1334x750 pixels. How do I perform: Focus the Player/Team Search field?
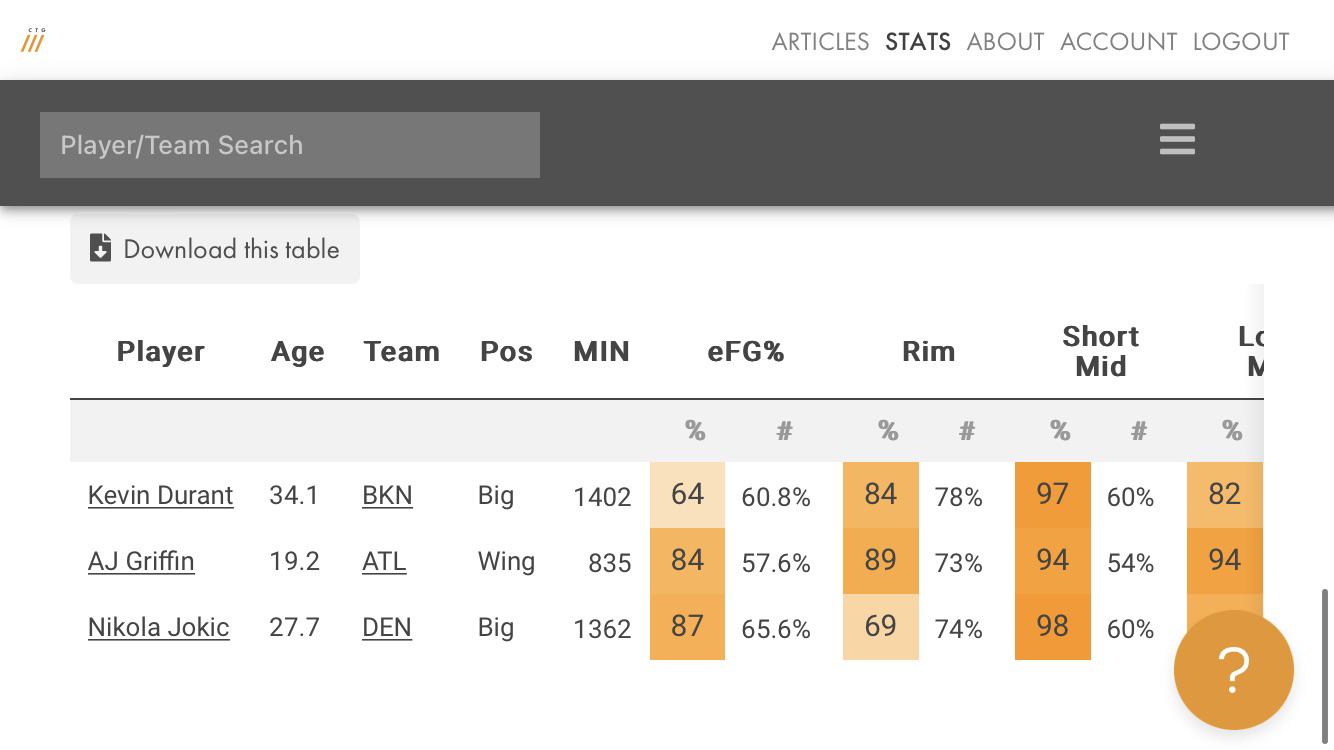pyautogui.click(x=290, y=145)
